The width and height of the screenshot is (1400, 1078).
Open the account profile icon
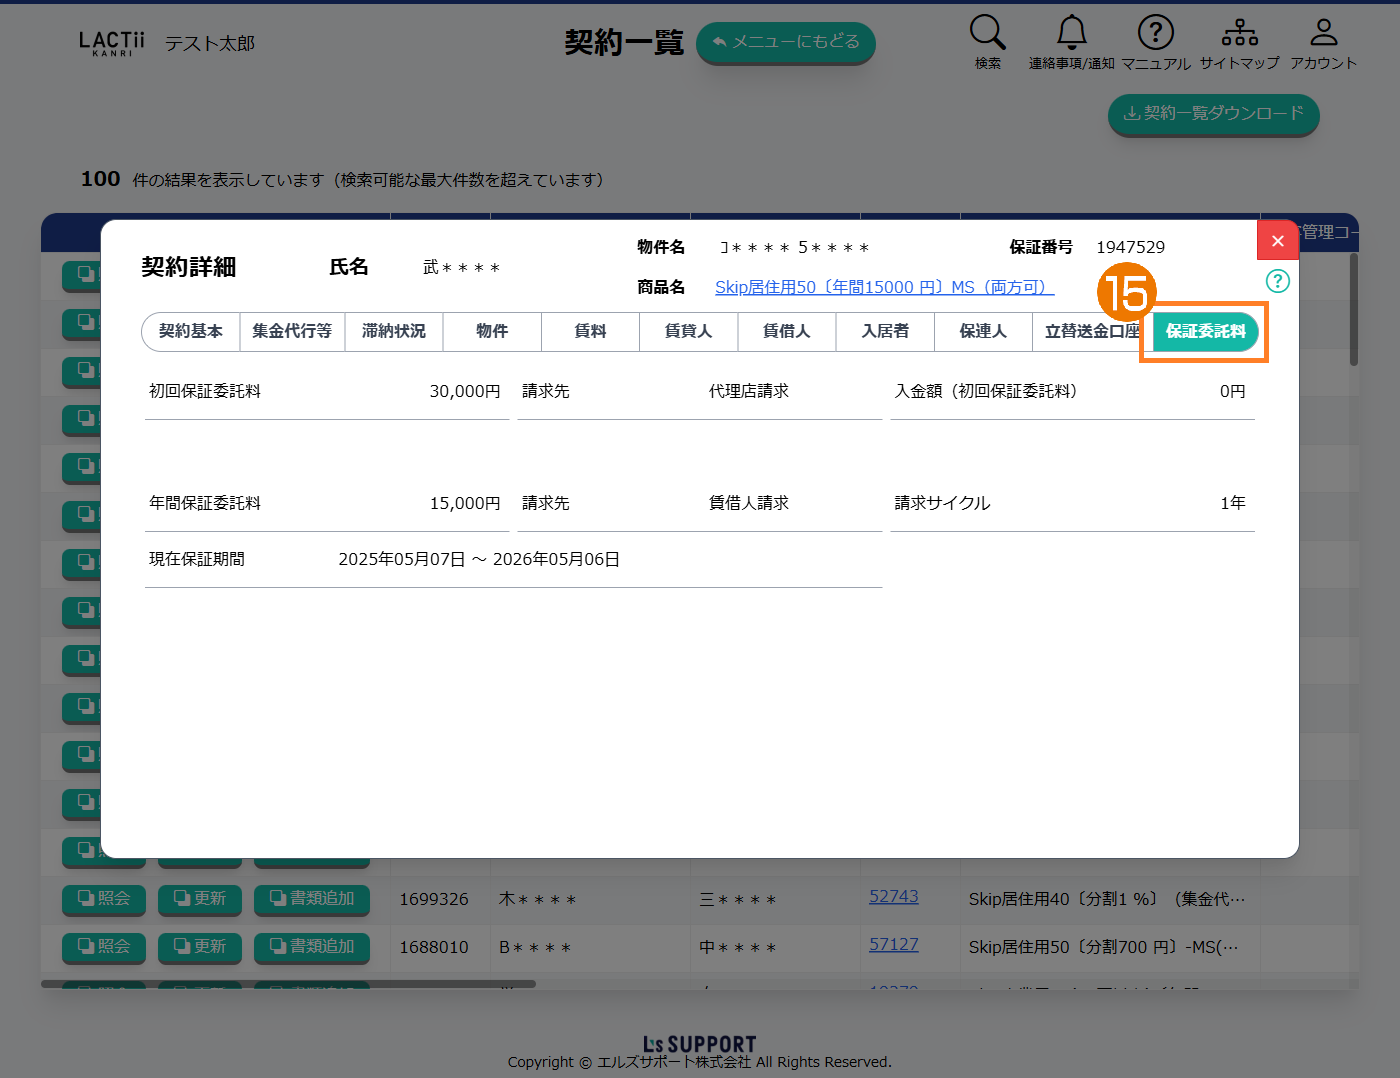point(1323,33)
